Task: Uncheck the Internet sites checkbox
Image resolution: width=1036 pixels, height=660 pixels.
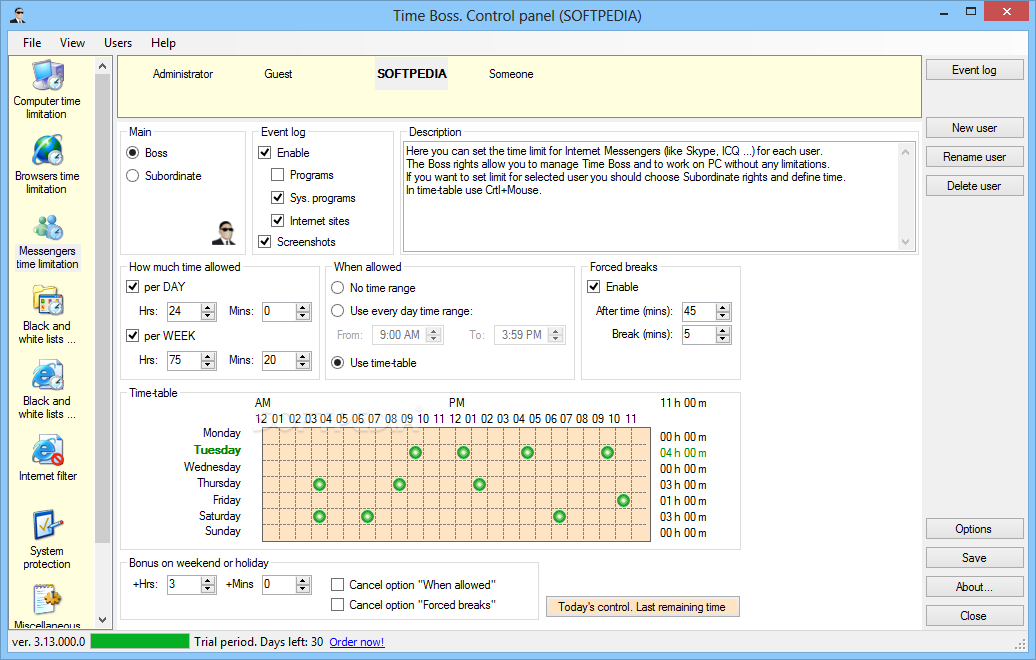Action: (278, 221)
